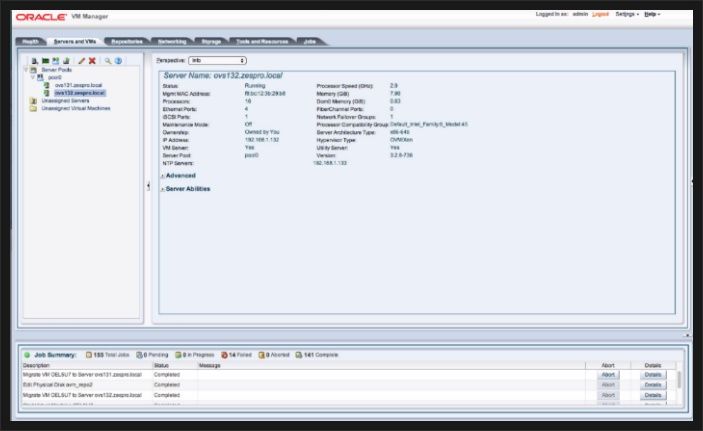Select Unassigned Servers tree item
Viewport: 703px width, 431px height.
point(65,100)
